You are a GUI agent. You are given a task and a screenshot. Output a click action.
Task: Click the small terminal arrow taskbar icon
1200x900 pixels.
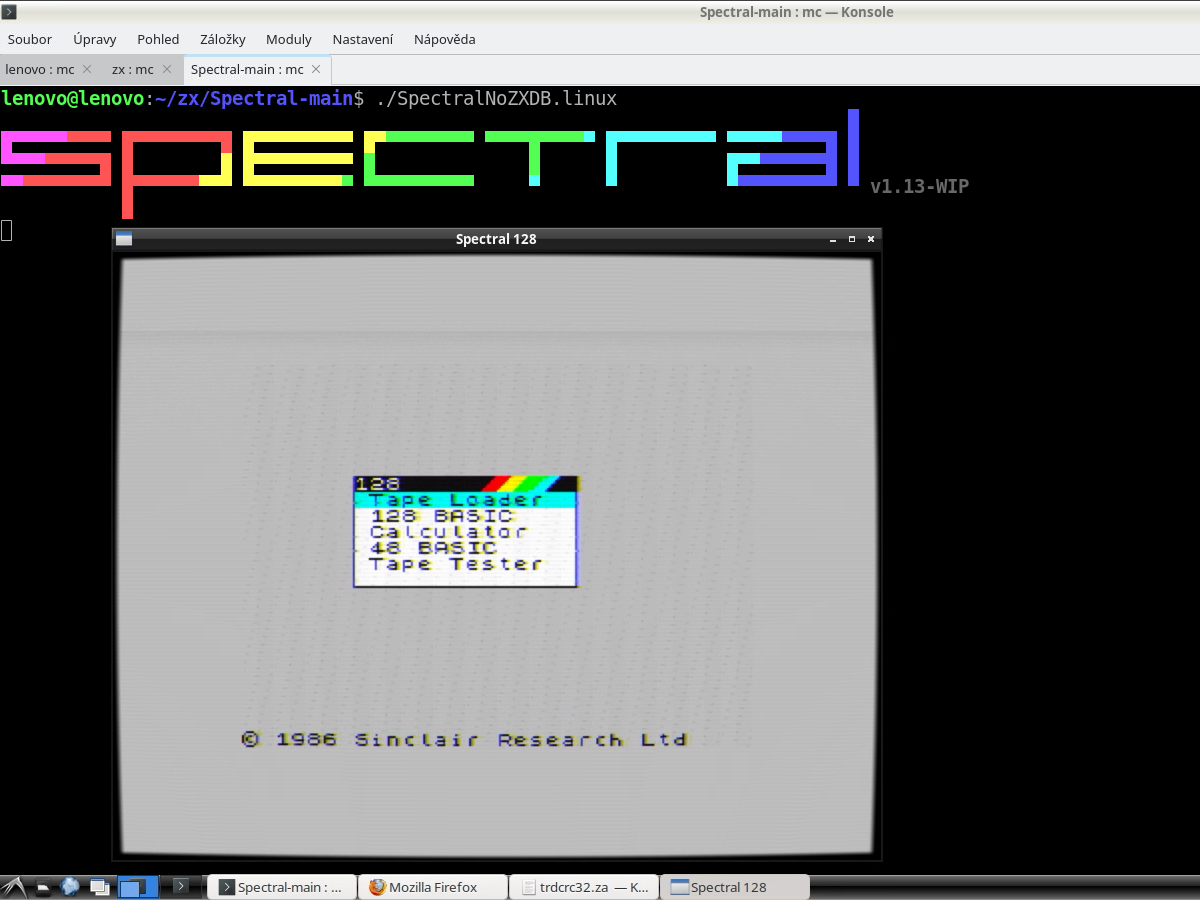click(x=181, y=886)
